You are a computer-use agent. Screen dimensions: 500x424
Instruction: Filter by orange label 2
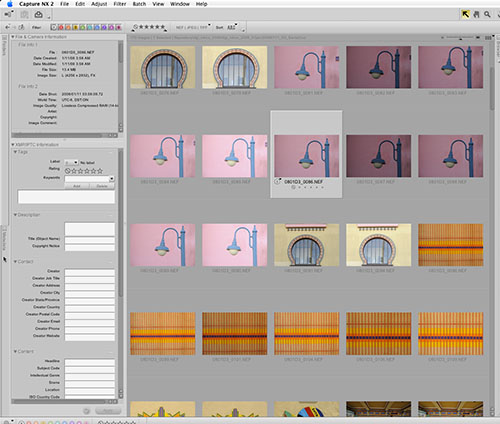click(68, 27)
